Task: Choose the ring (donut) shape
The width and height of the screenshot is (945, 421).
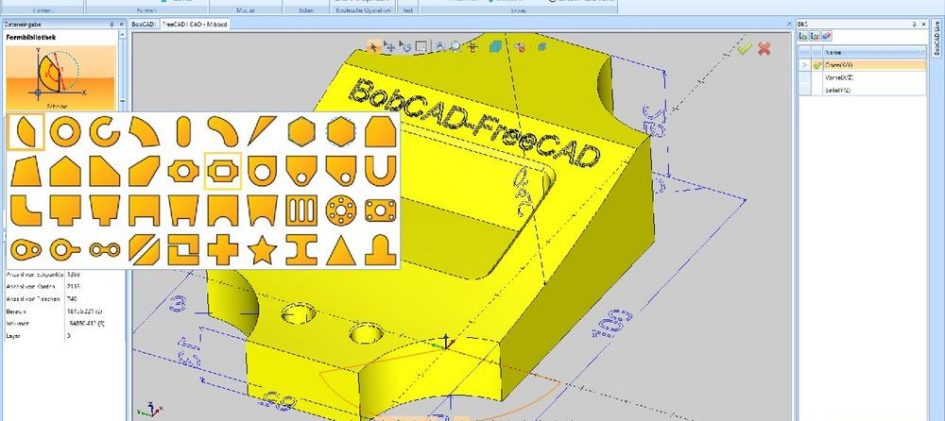Action: 65,132
